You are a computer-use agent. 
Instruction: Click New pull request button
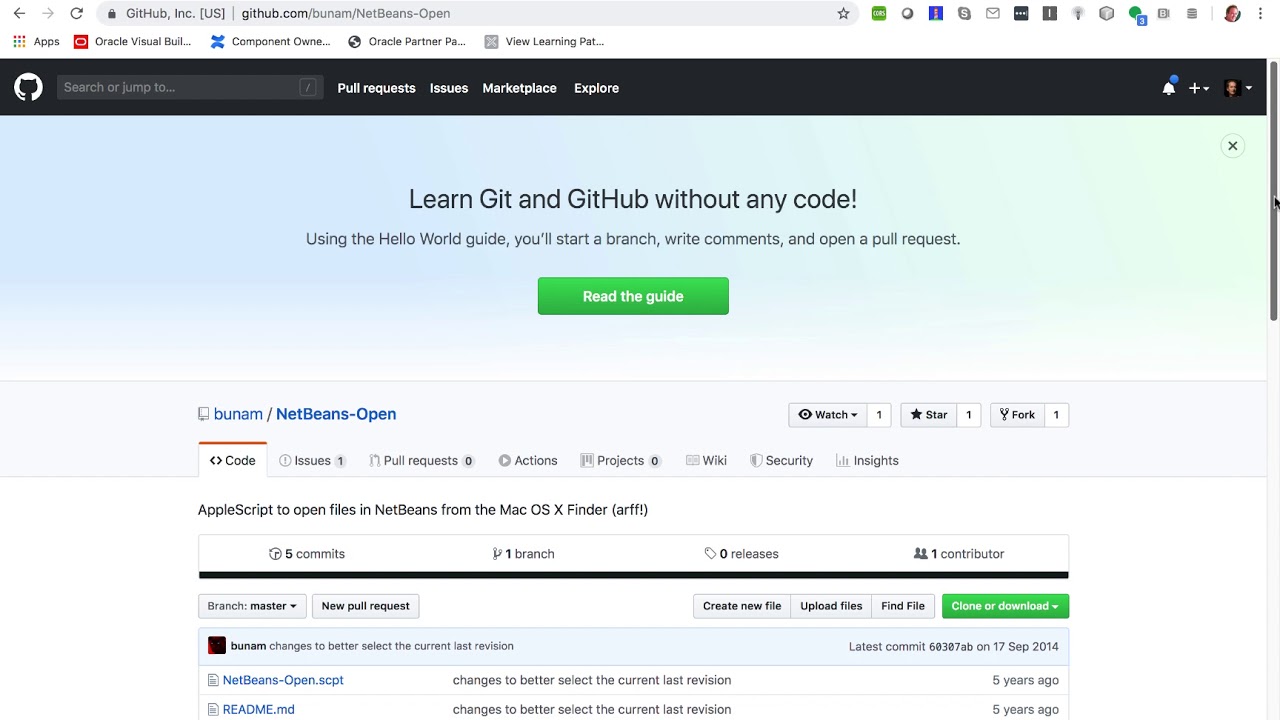pyautogui.click(x=365, y=606)
